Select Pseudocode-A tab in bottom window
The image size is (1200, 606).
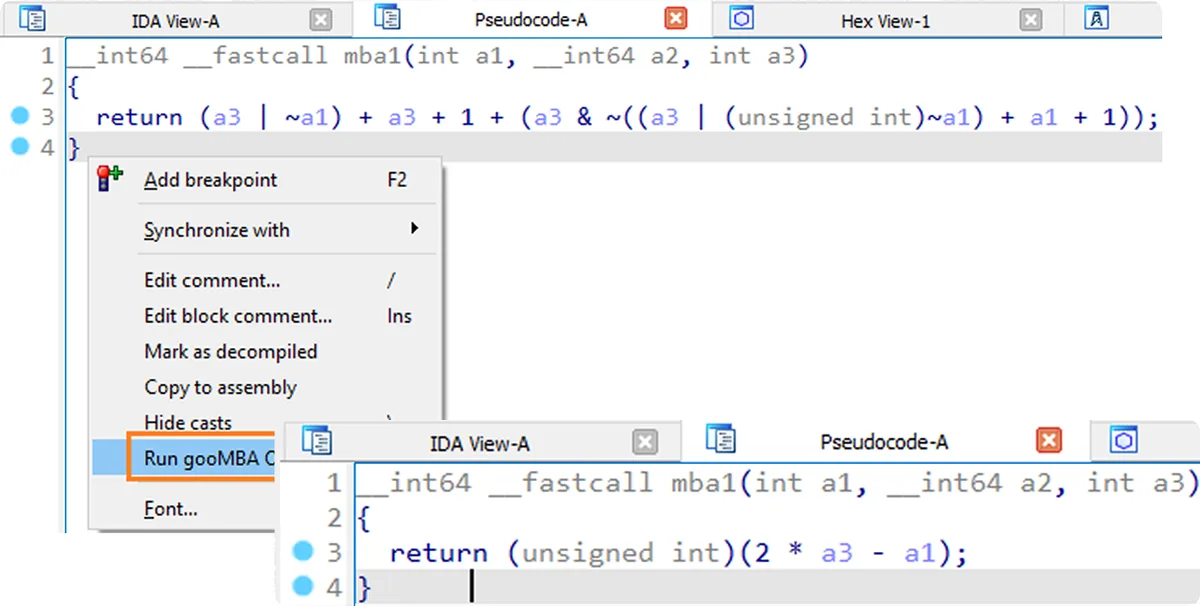tap(884, 442)
